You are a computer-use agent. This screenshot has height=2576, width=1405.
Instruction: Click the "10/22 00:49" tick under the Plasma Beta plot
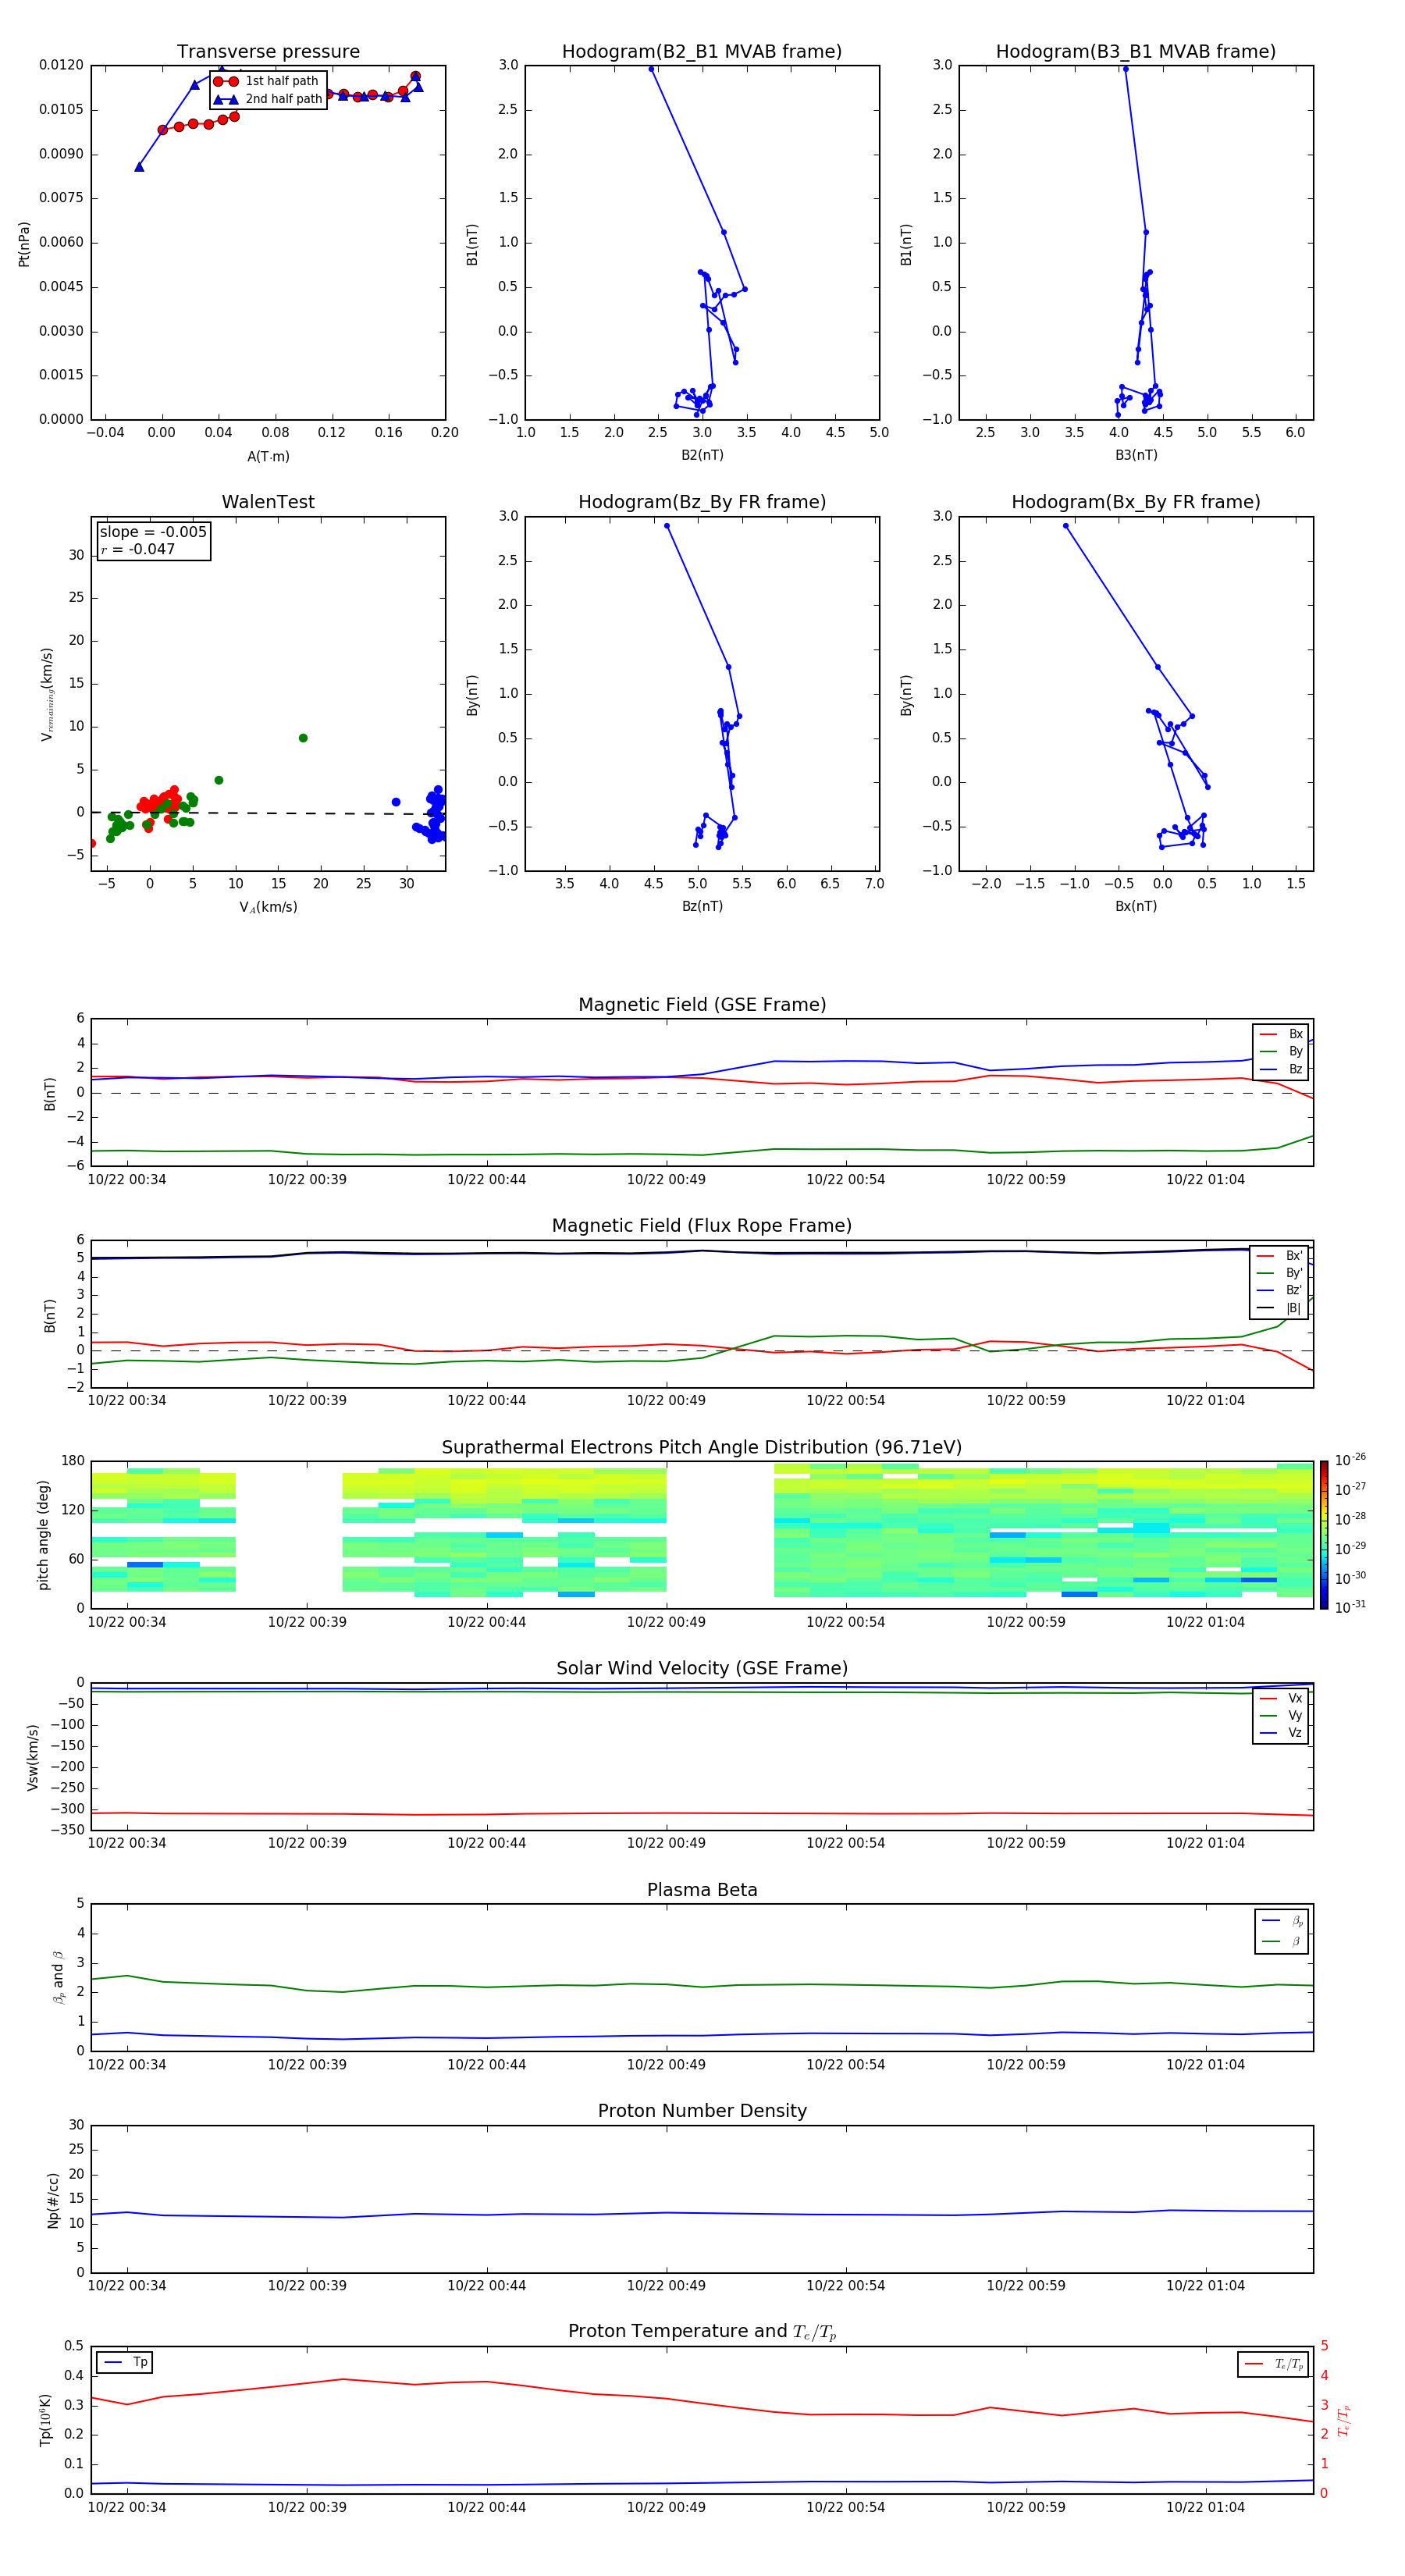pyautogui.click(x=666, y=2064)
